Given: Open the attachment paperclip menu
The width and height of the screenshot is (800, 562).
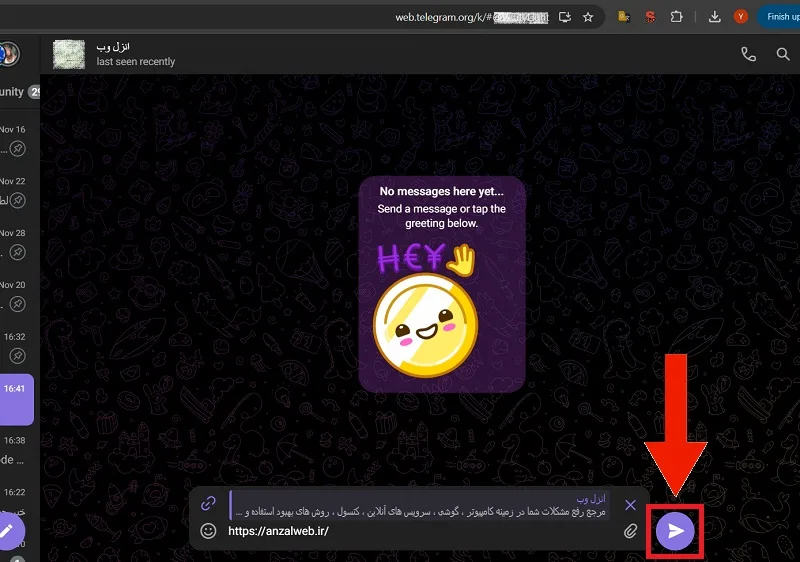Looking at the screenshot, I should 631,531.
